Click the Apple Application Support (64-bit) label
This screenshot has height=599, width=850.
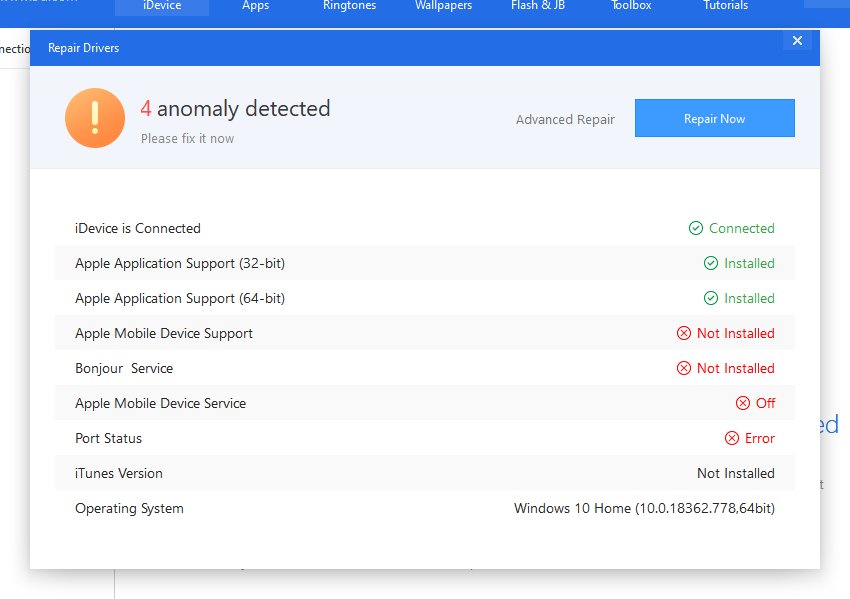180,298
